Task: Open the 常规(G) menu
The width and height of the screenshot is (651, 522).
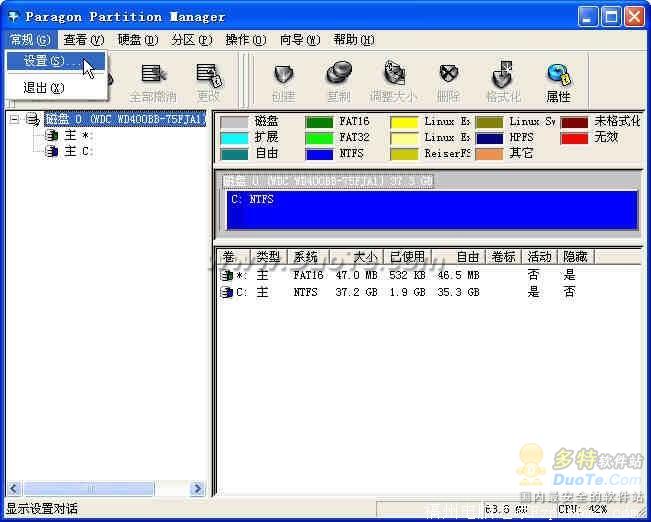Action: (31, 40)
